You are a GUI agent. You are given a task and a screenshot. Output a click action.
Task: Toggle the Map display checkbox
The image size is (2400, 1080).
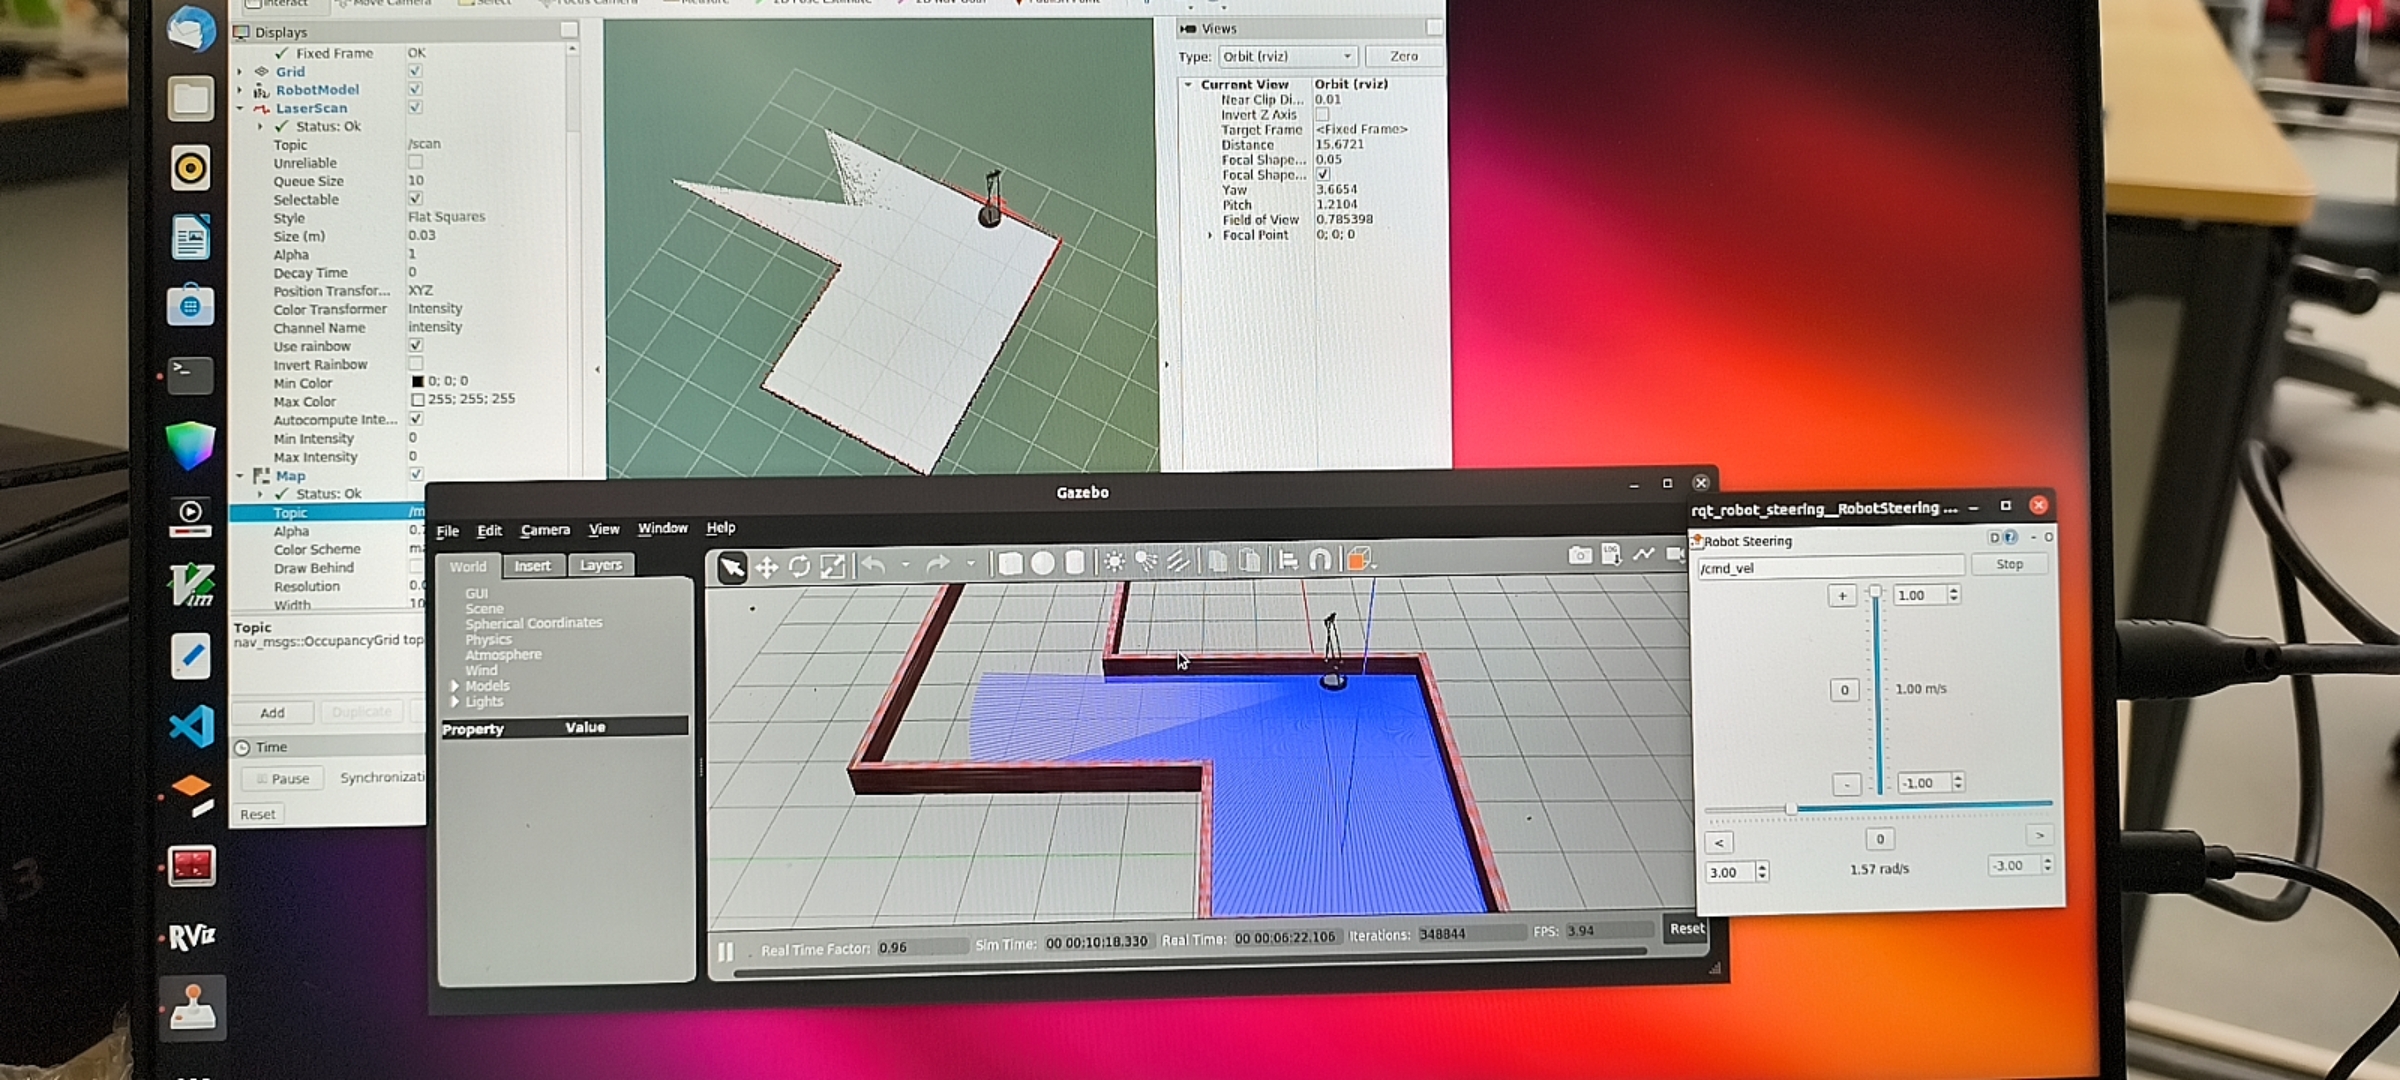tap(415, 474)
